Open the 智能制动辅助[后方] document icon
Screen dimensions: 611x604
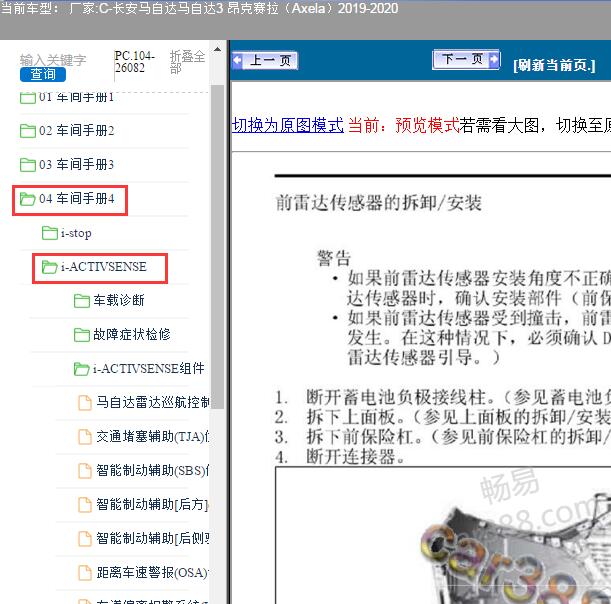pos(85,505)
